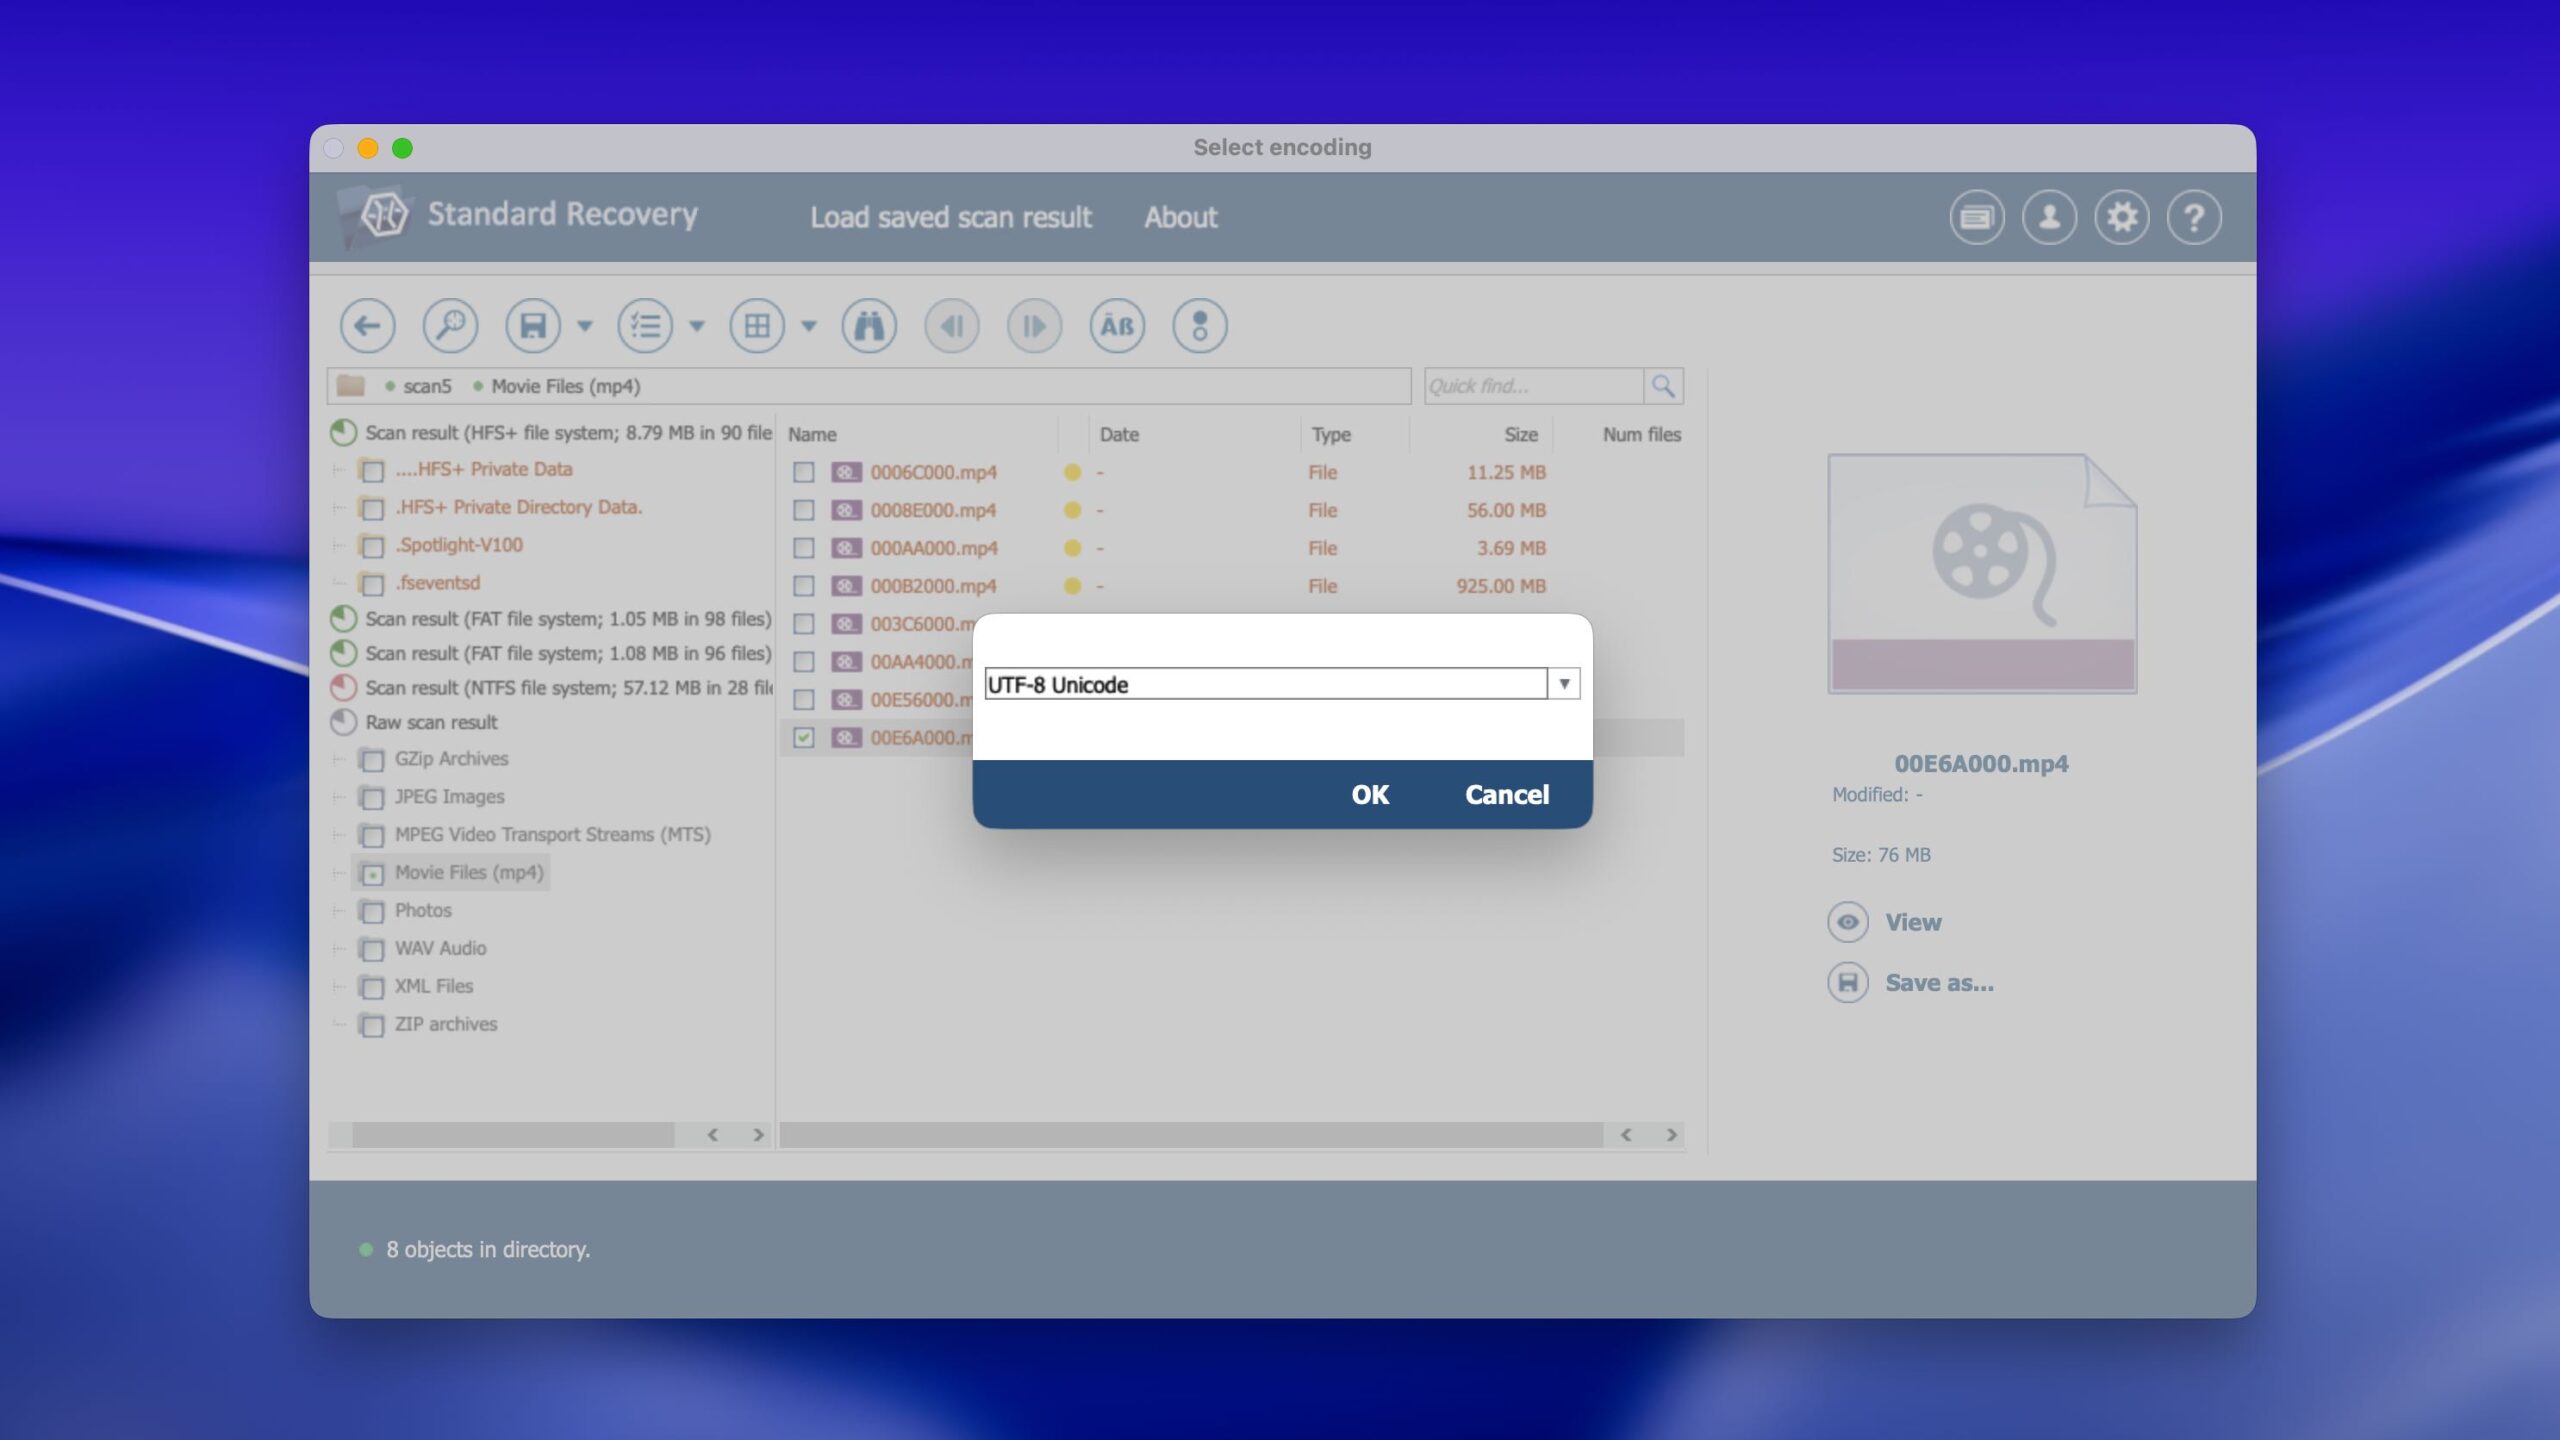Expand the dropdown arrow beside list icon
Image resolution: width=2560 pixels, height=1440 pixels.
697,326
